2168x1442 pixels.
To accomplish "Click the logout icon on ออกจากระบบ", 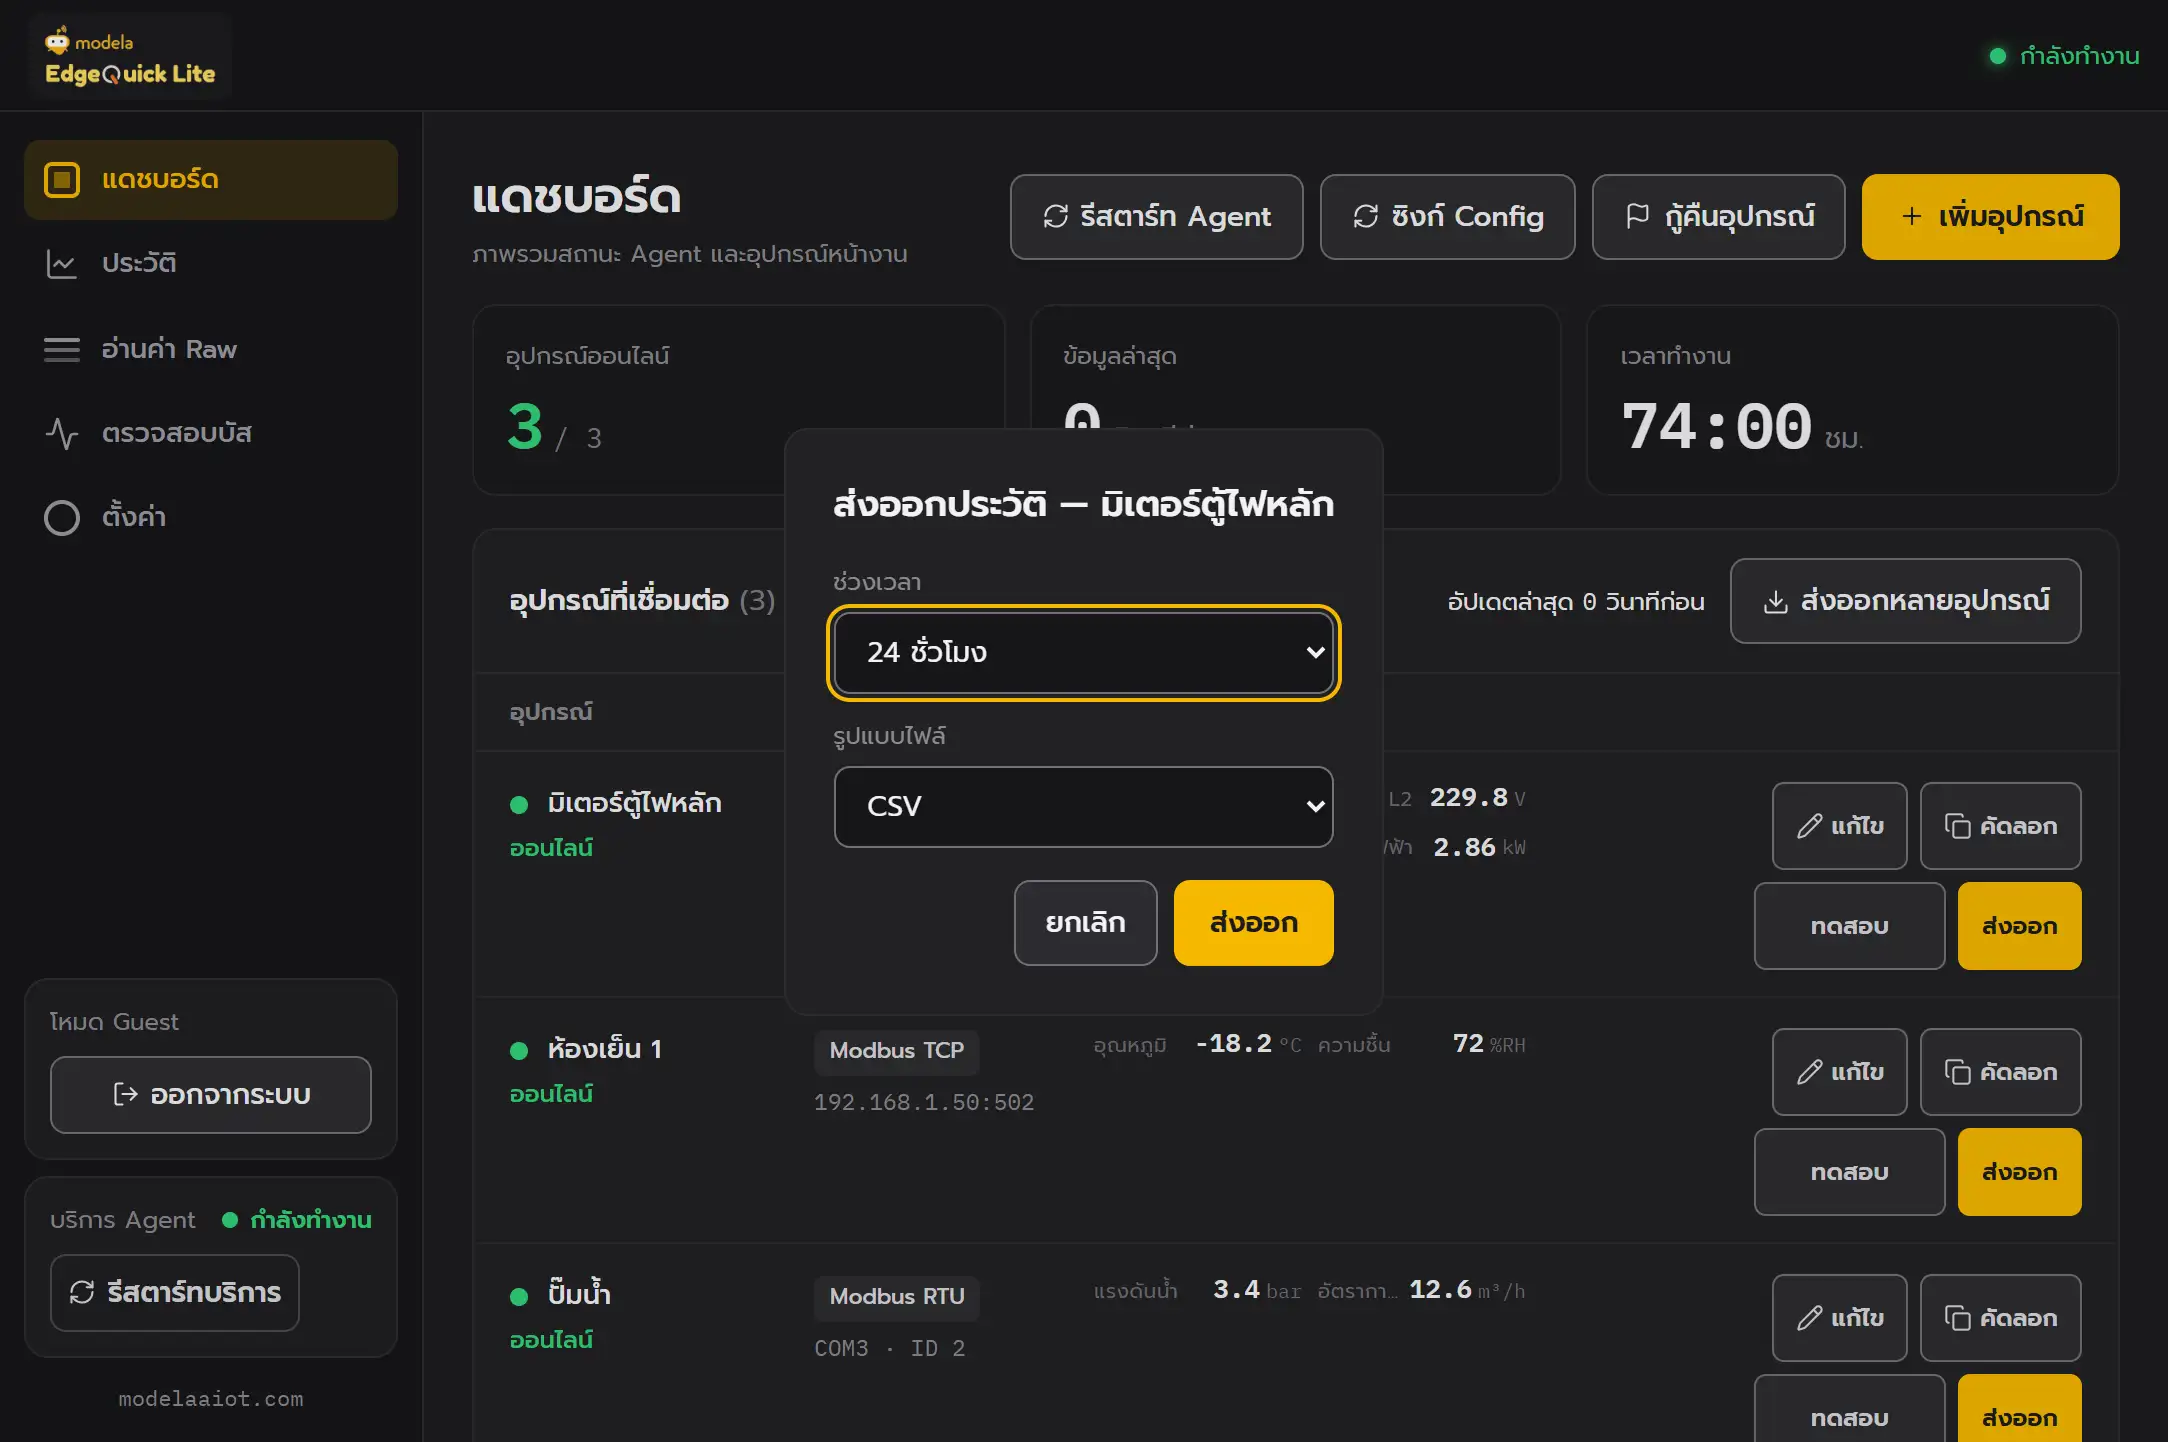I will [126, 1095].
